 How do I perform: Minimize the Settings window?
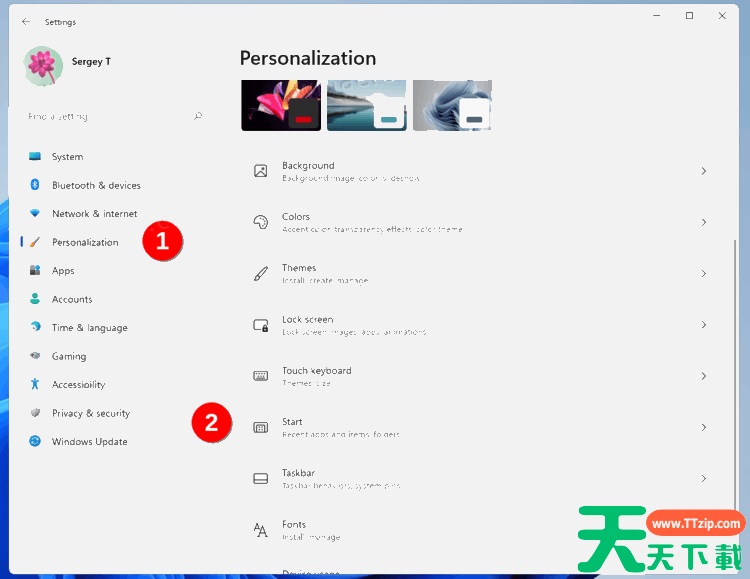point(657,16)
